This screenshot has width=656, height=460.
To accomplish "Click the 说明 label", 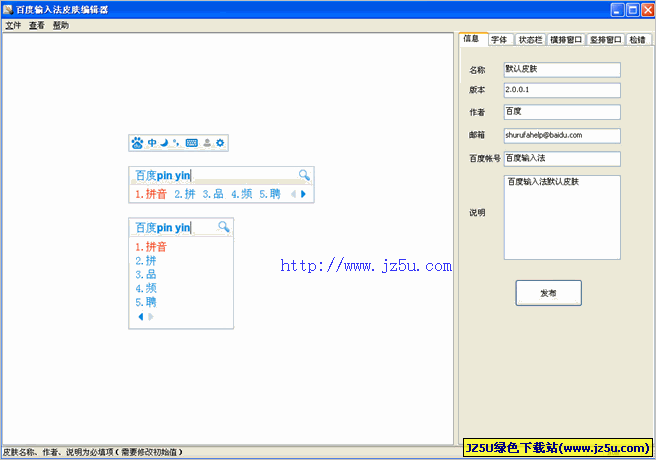I will tap(477, 213).
